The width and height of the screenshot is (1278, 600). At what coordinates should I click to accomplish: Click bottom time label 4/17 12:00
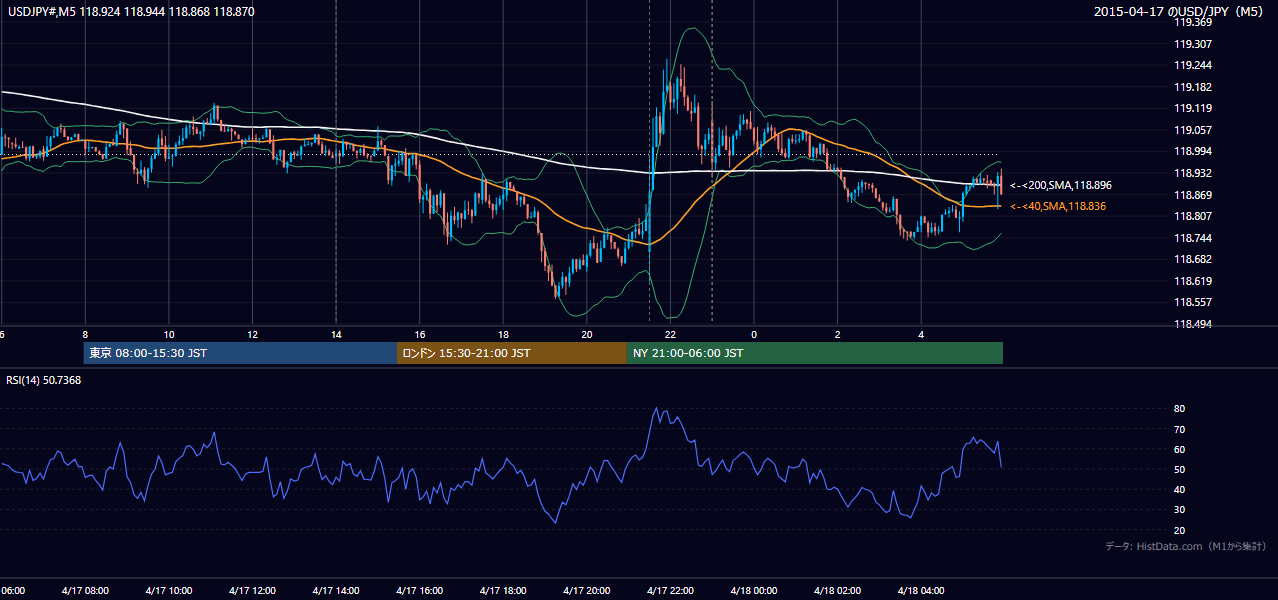click(252, 590)
